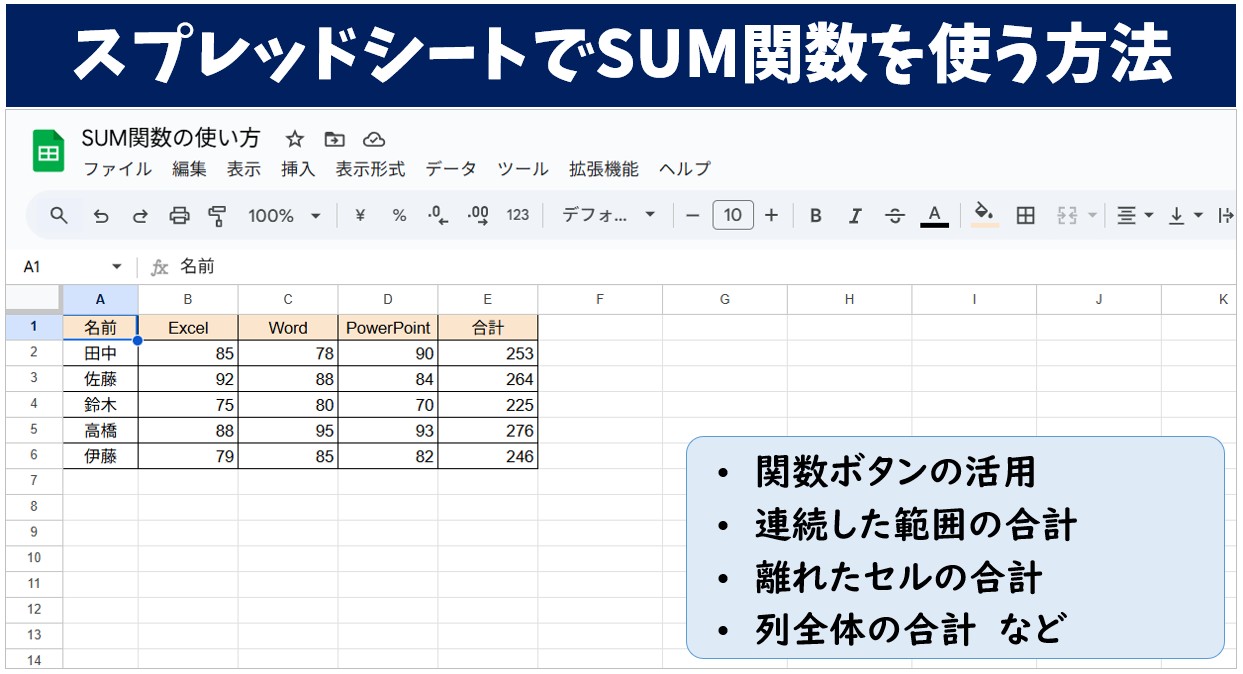The height and width of the screenshot is (674, 1243).
Task: Open the データ menu
Action: (451, 169)
